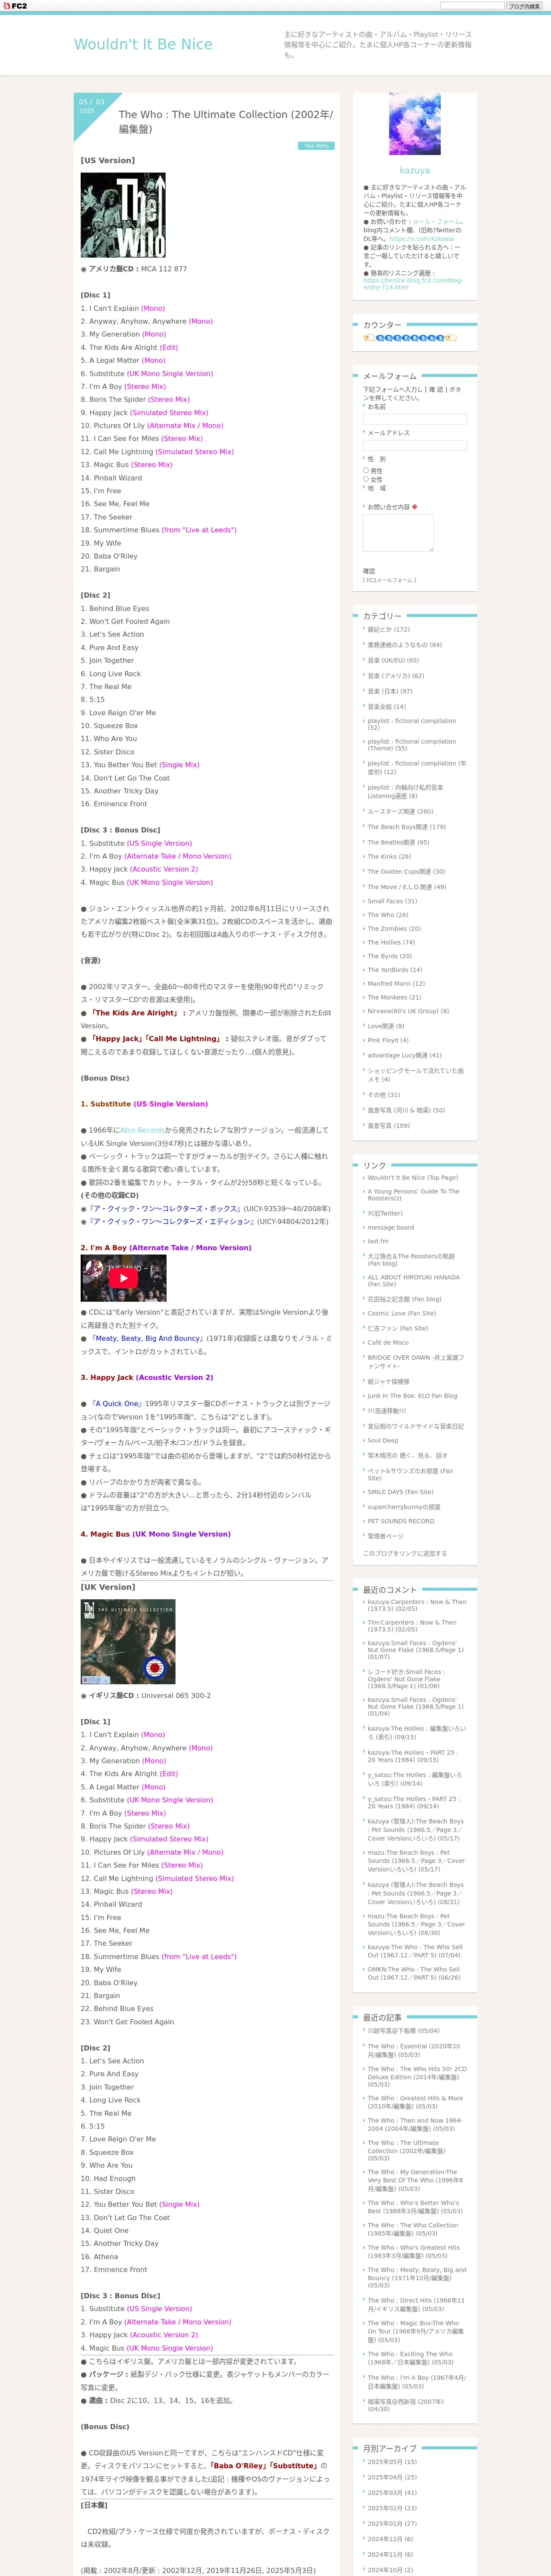Open the Meaty, Beaty, Big And Bouncy link
This screenshot has width=551, height=2576.
(148, 1338)
